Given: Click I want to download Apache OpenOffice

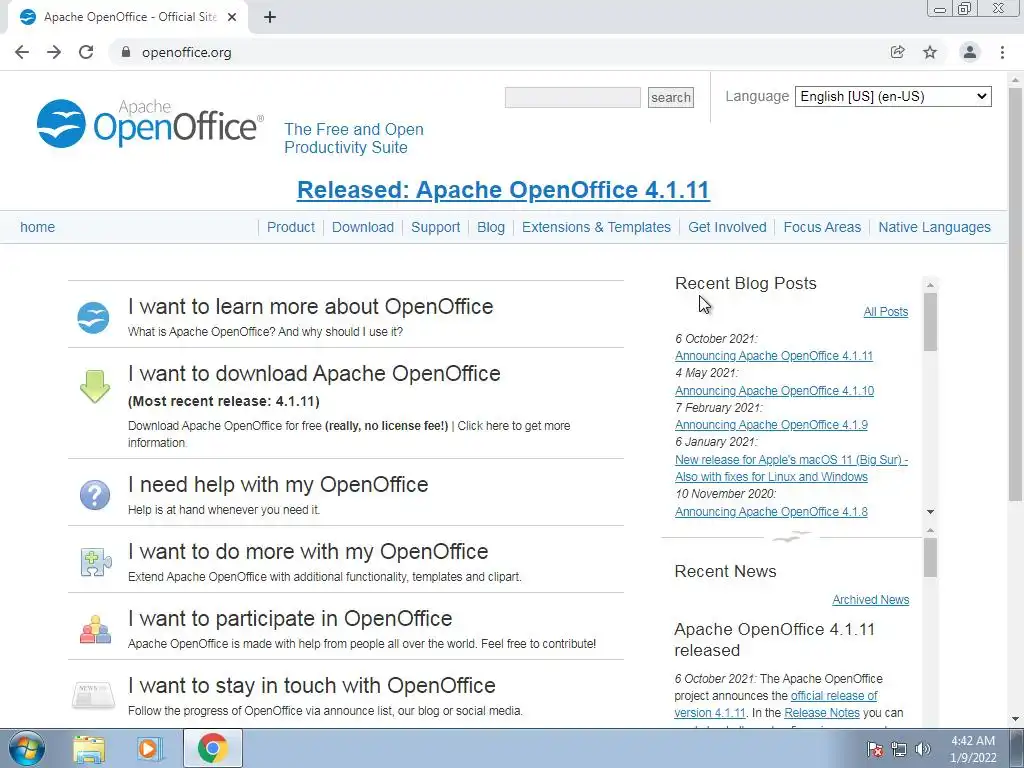Looking at the screenshot, I should (314, 374).
